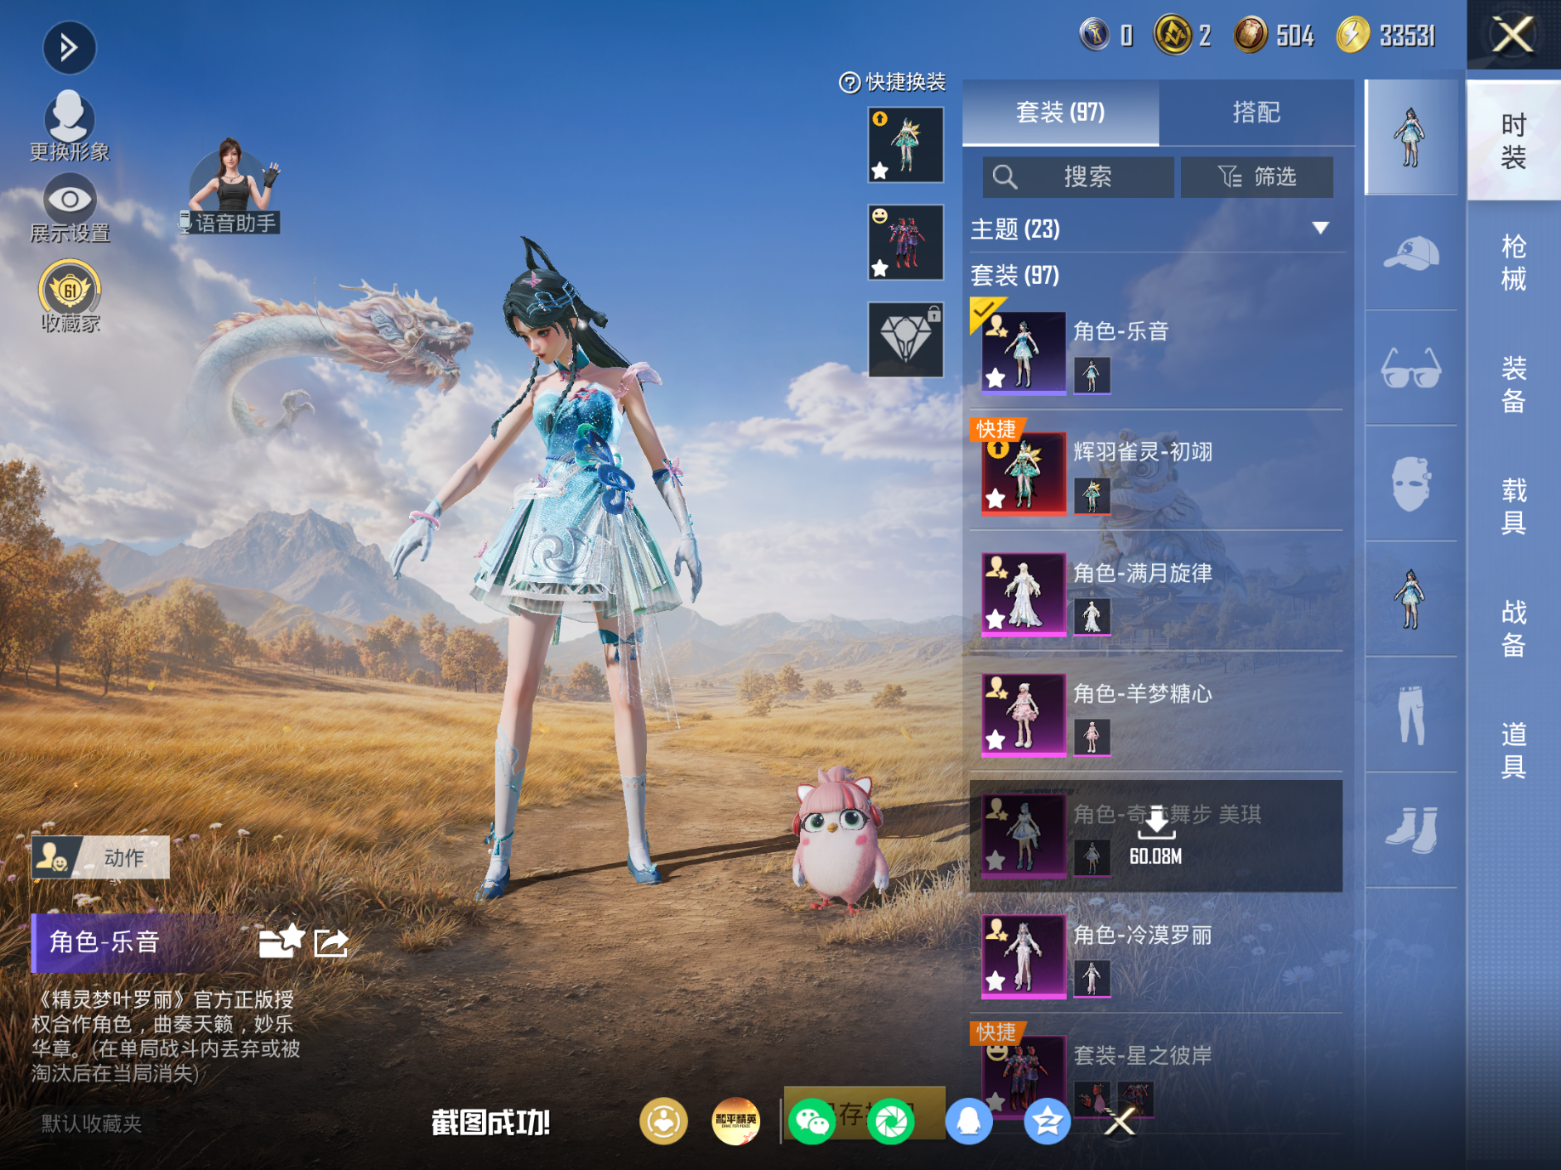Share the 角色-乐音 outfit

coord(331,943)
